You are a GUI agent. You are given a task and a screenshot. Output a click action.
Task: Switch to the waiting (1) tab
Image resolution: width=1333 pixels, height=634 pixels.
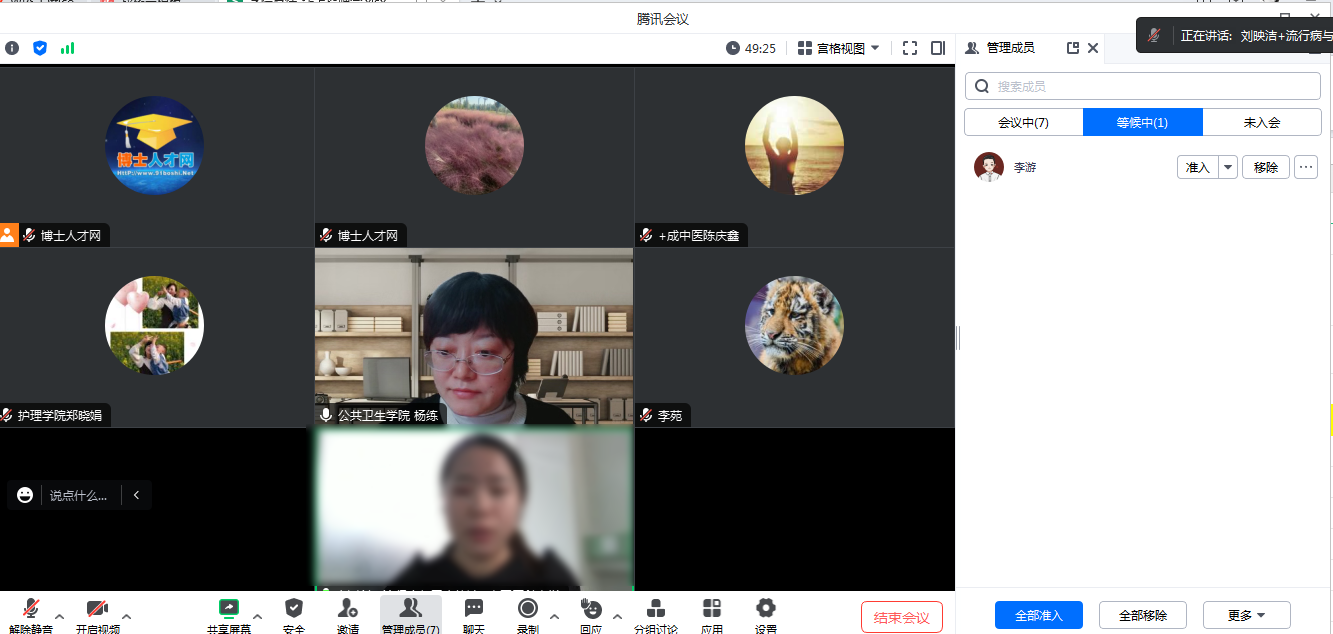click(1143, 122)
